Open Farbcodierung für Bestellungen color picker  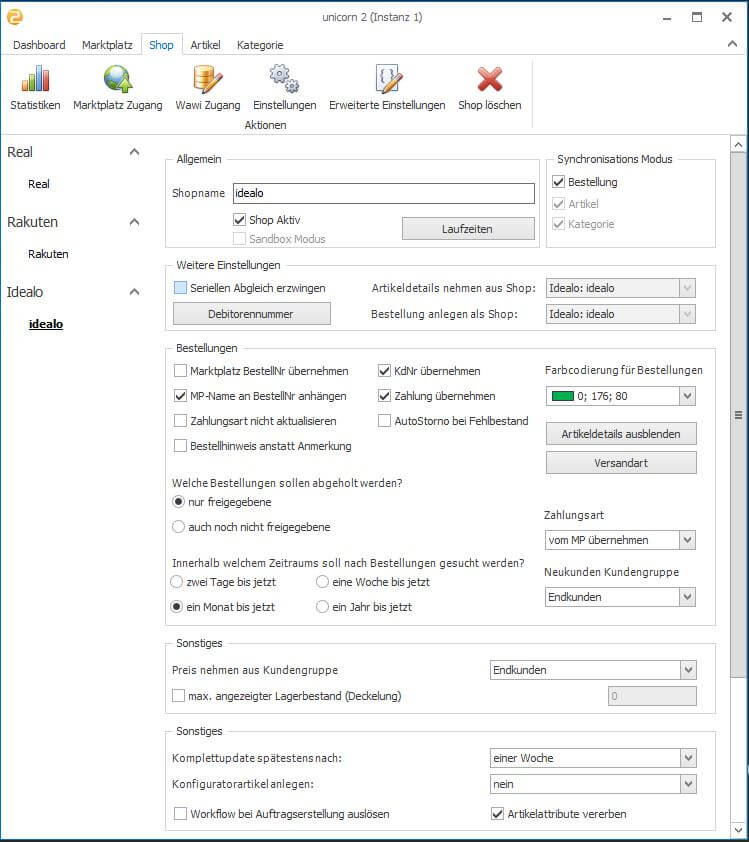pos(621,396)
